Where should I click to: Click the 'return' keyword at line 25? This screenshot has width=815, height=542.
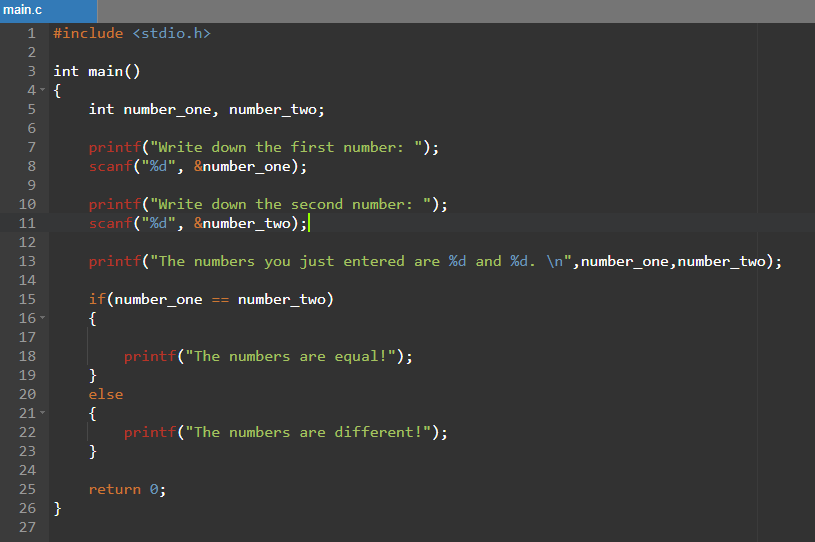(x=114, y=490)
